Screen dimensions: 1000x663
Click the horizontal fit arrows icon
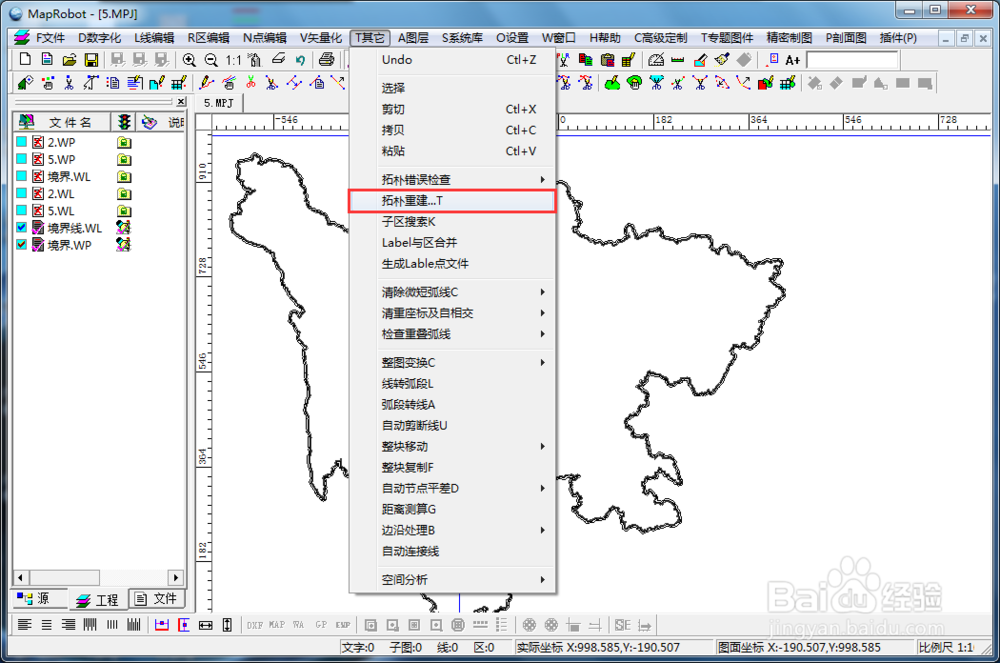coord(205,625)
